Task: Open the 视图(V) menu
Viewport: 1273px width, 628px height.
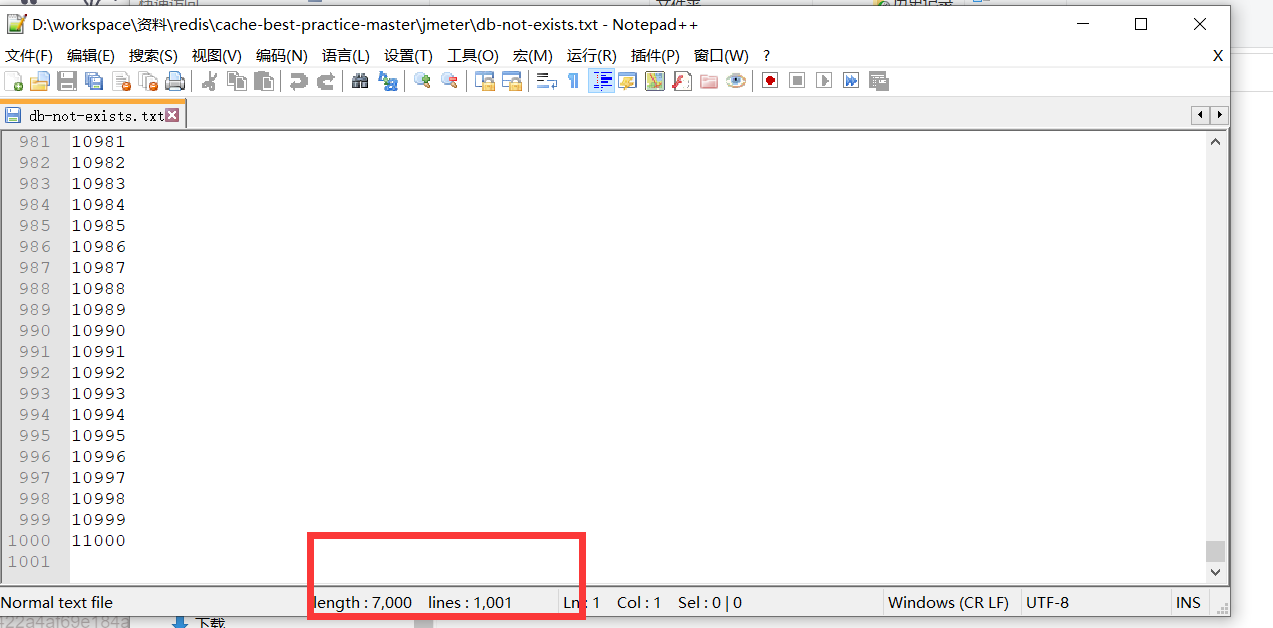Action: tap(216, 56)
